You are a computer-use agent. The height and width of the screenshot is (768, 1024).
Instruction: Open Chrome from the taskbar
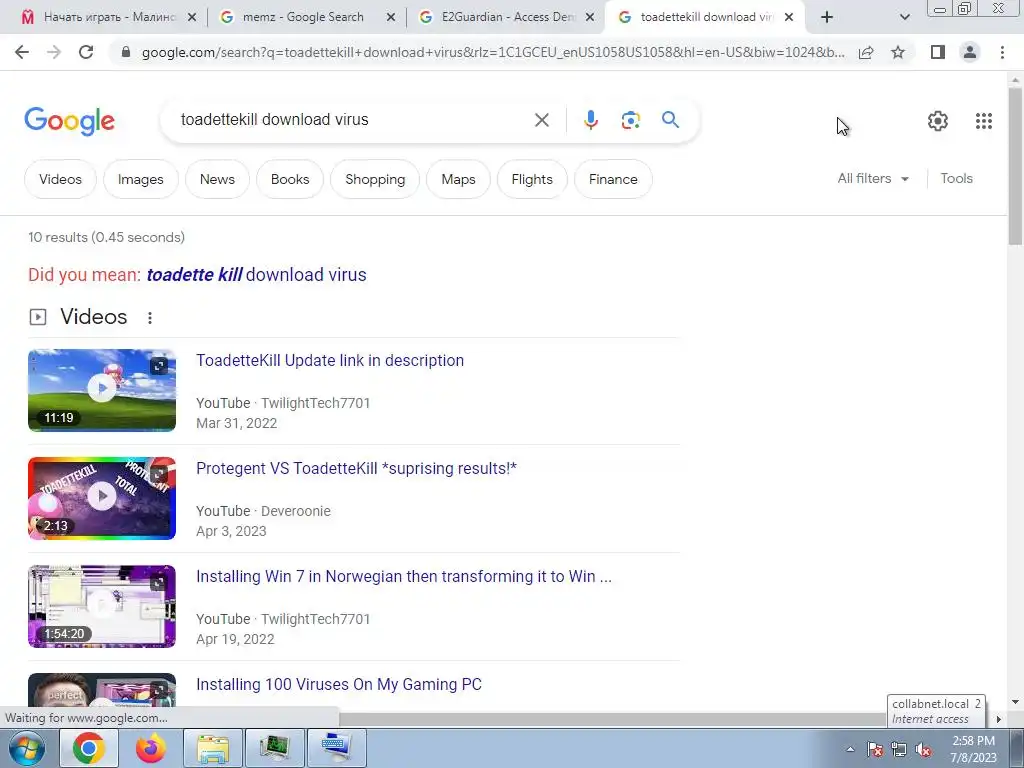pyautogui.click(x=89, y=748)
